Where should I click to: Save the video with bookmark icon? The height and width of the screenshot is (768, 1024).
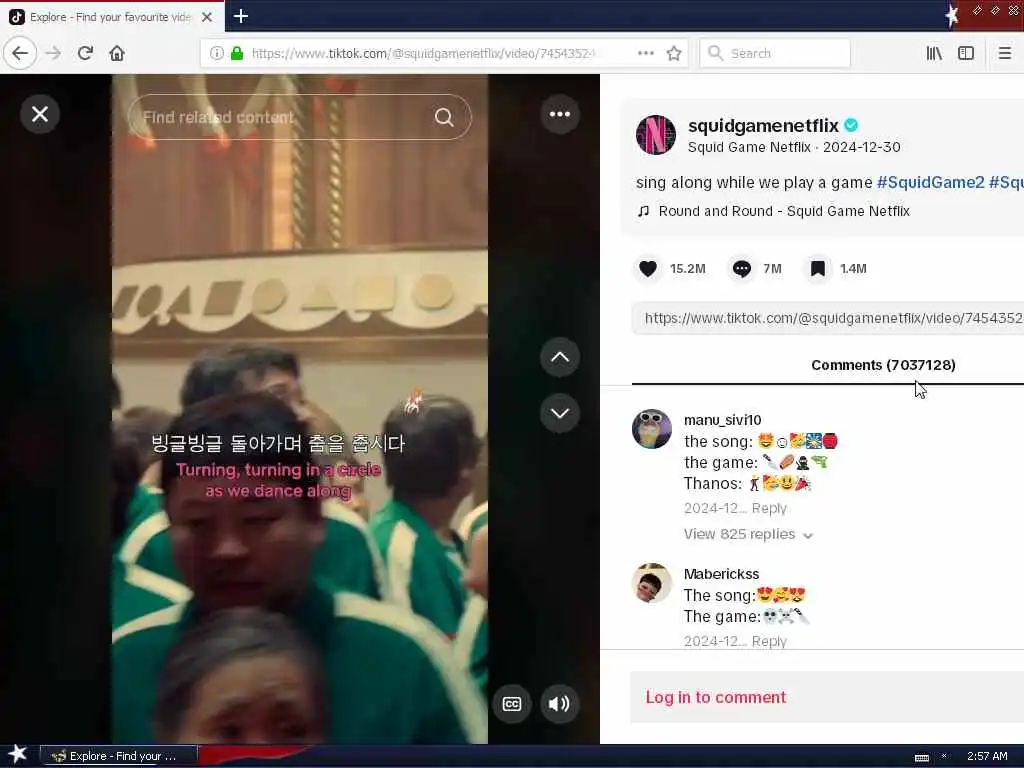tap(818, 268)
